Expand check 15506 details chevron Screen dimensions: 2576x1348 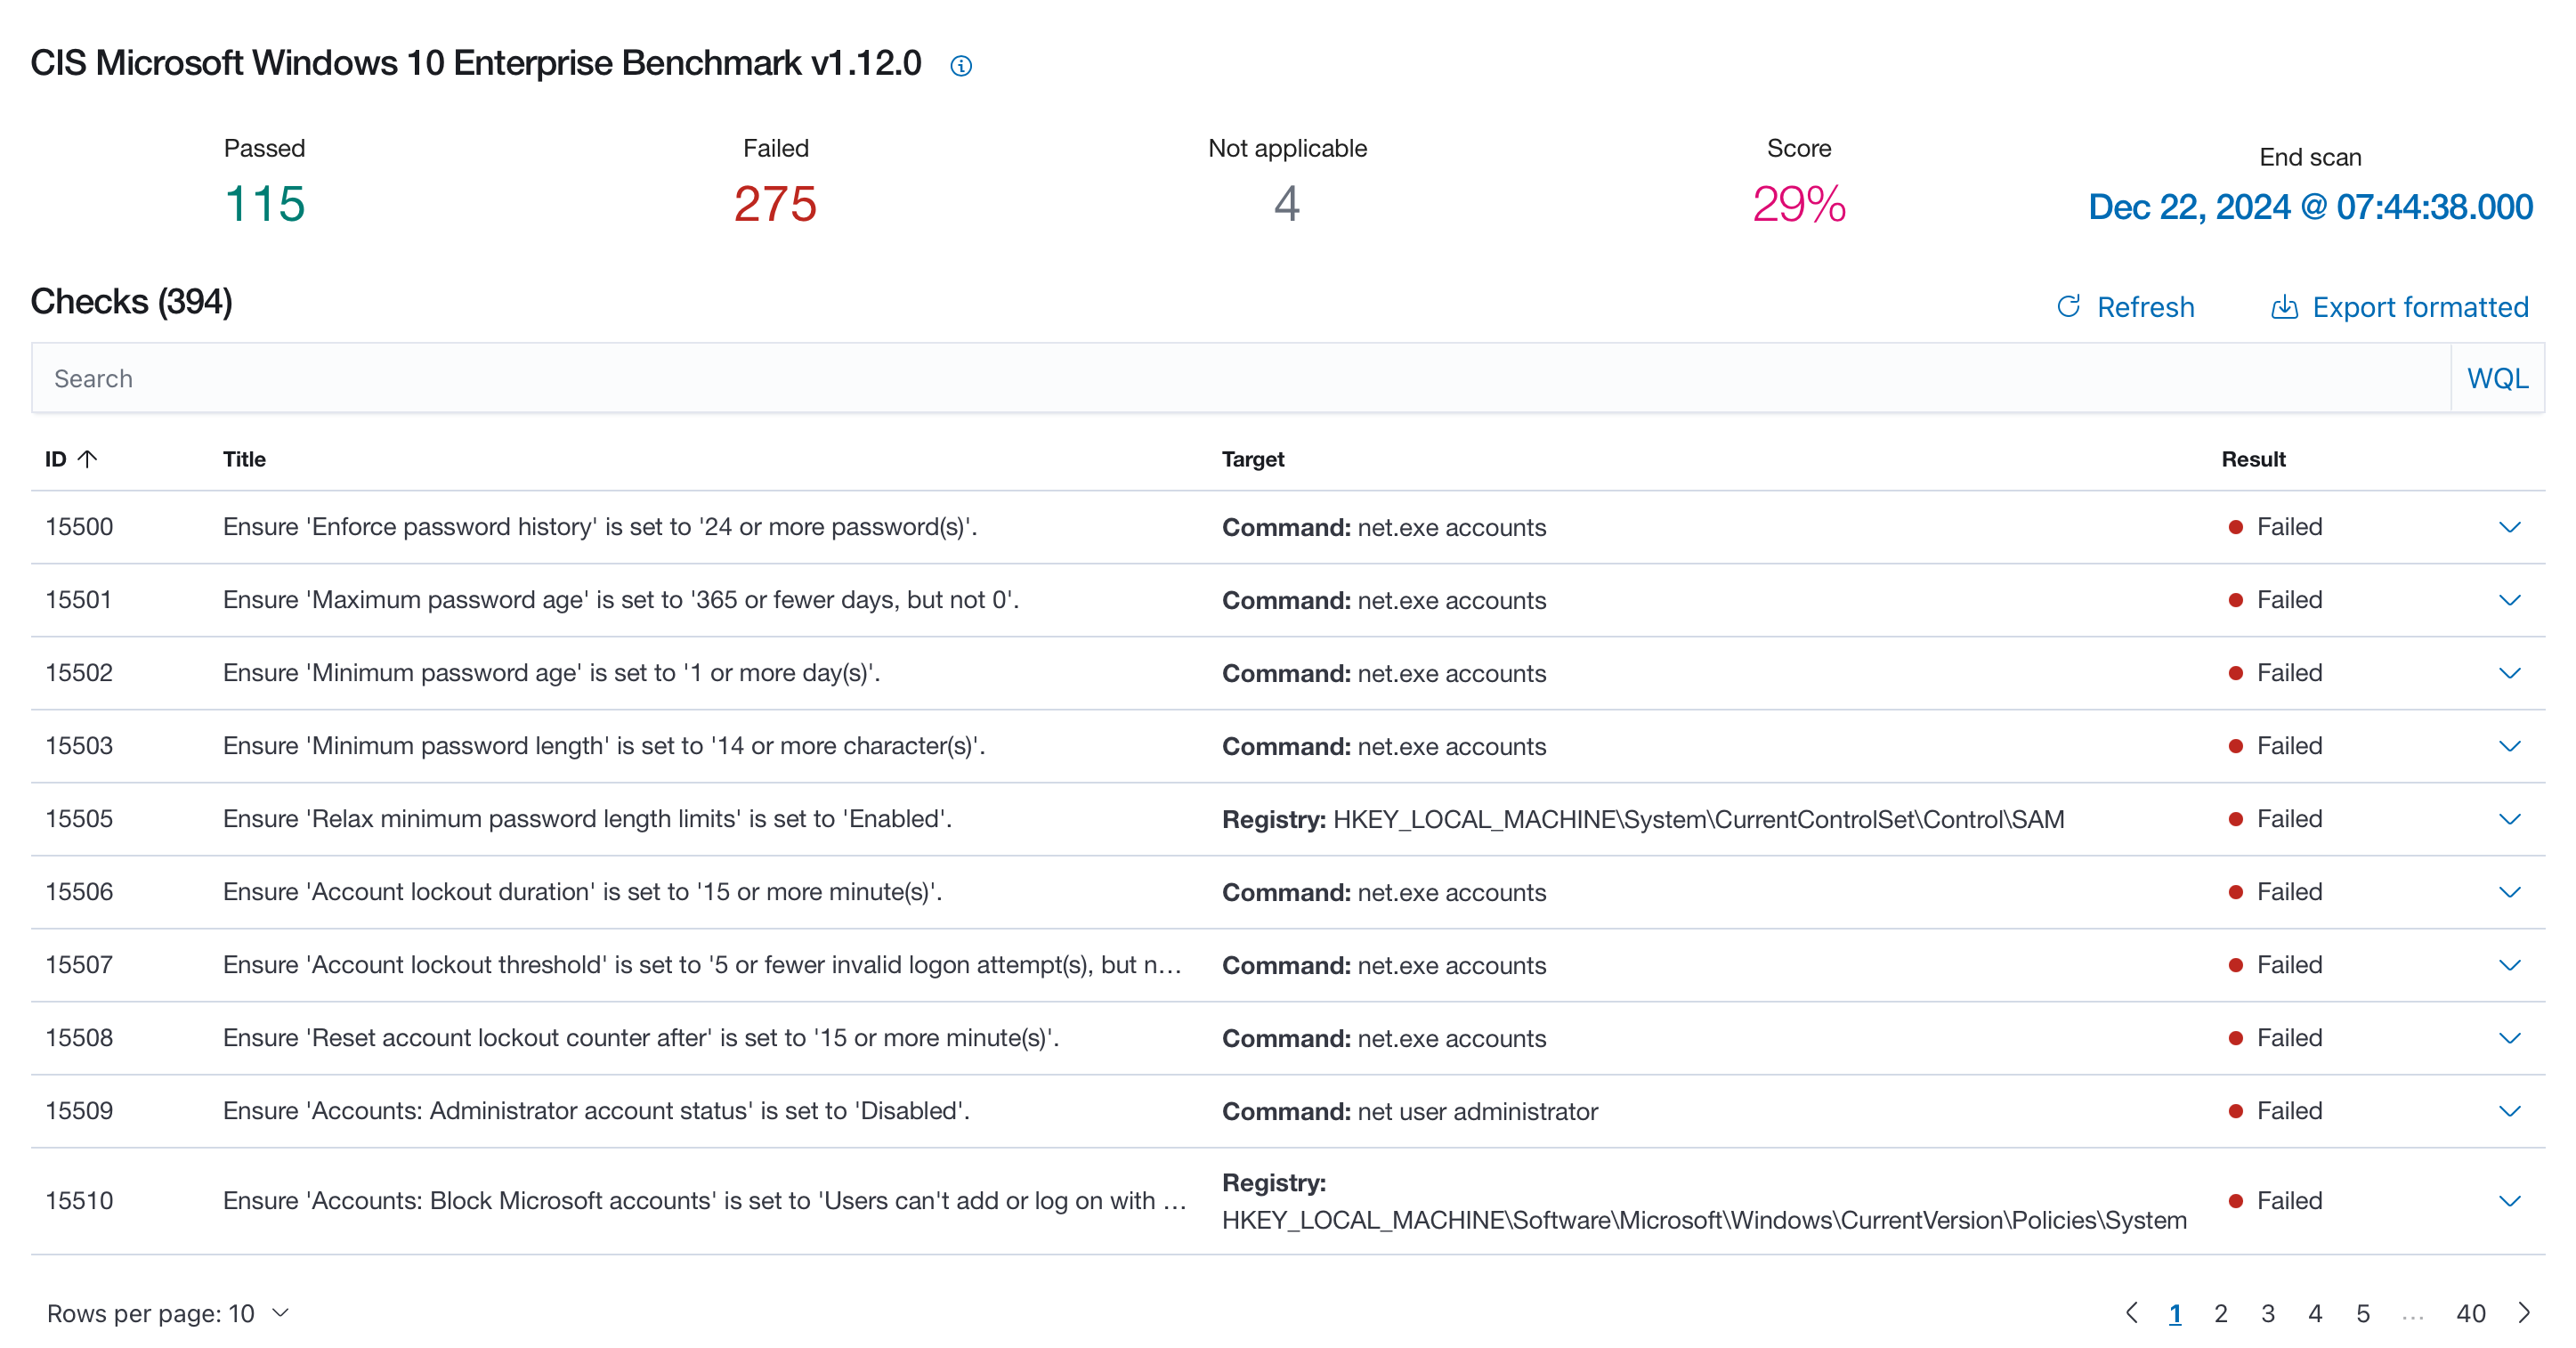(2509, 892)
